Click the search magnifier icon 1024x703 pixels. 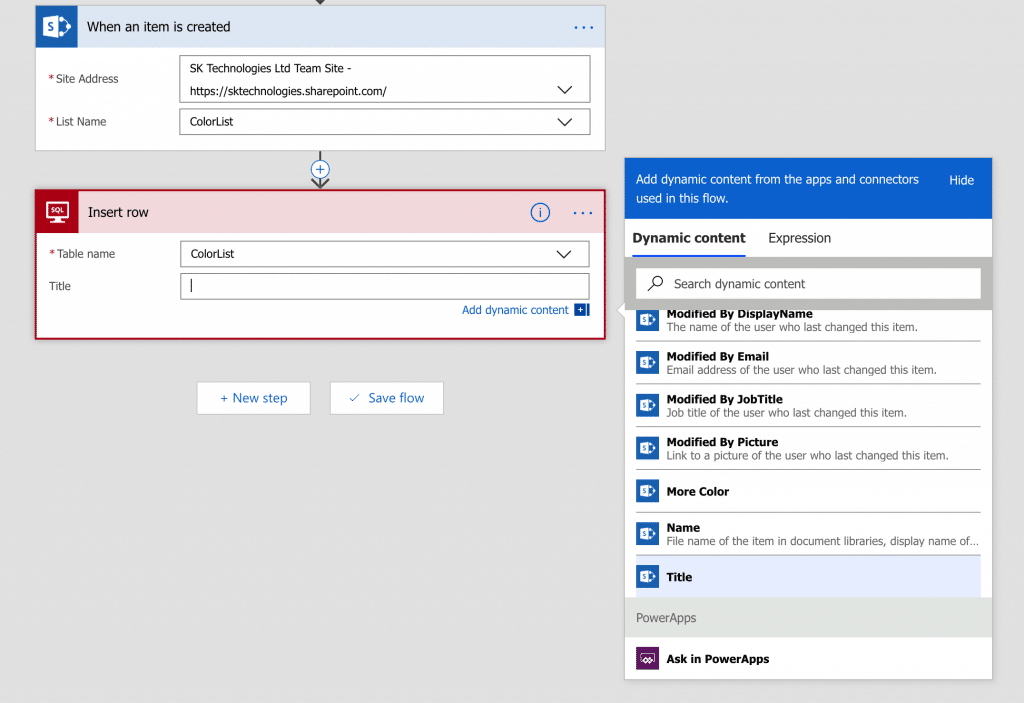[x=656, y=283]
